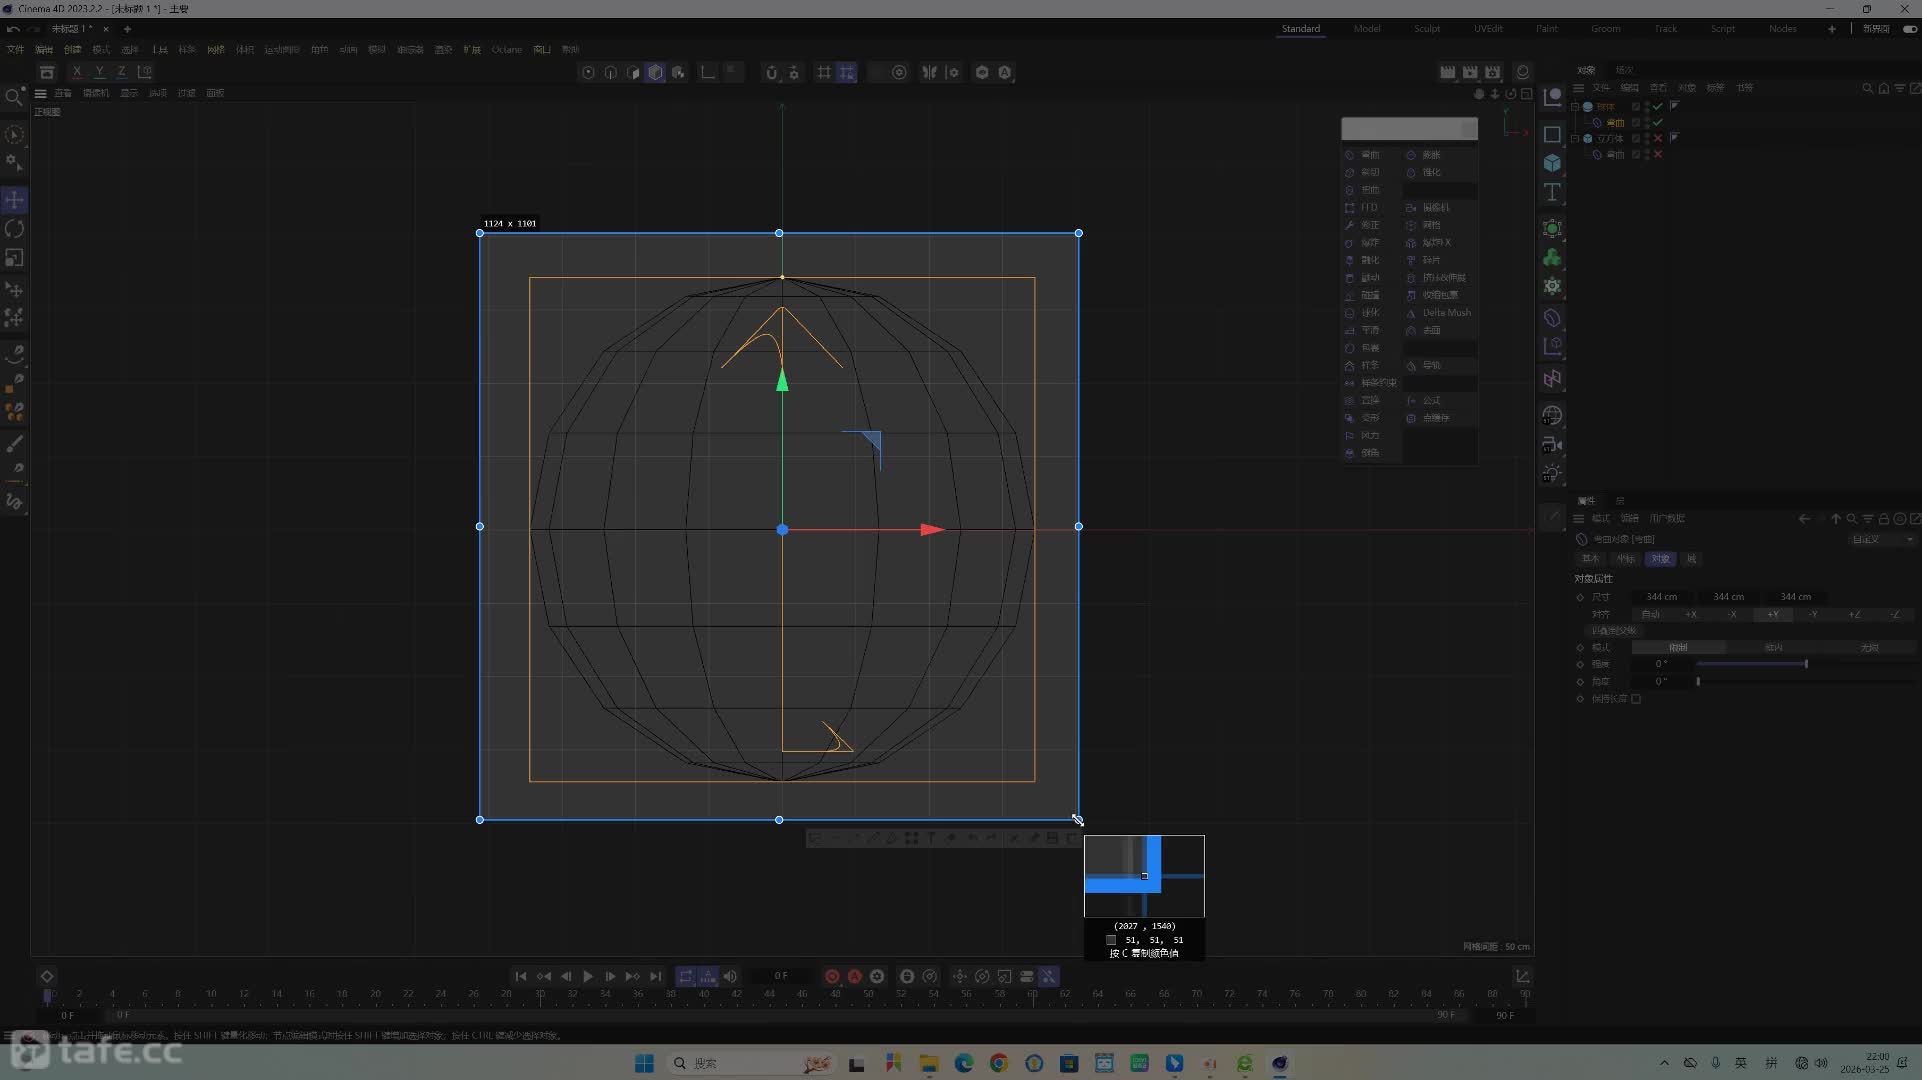Collapse the sphere object tree node
The height and width of the screenshot is (1080, 1922).
tap(1575, 106)
